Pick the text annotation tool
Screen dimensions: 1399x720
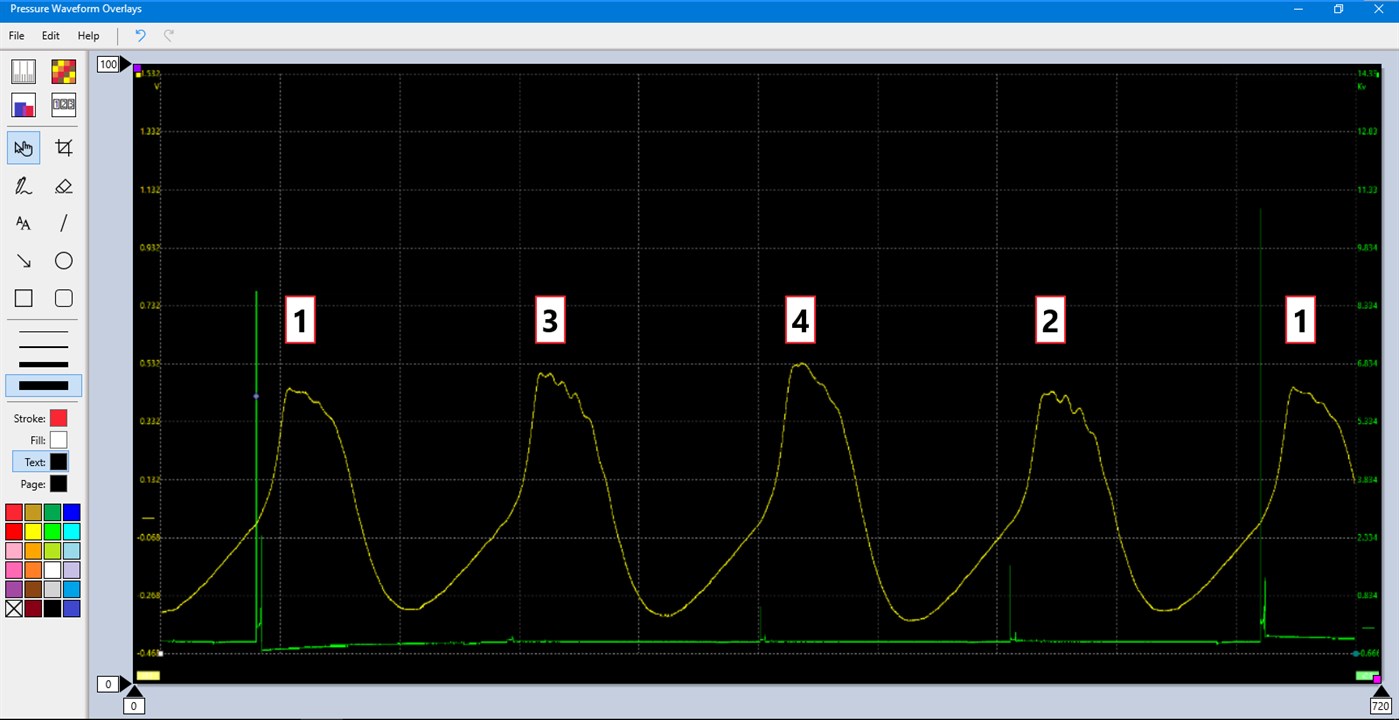click(x=22, y=223)
